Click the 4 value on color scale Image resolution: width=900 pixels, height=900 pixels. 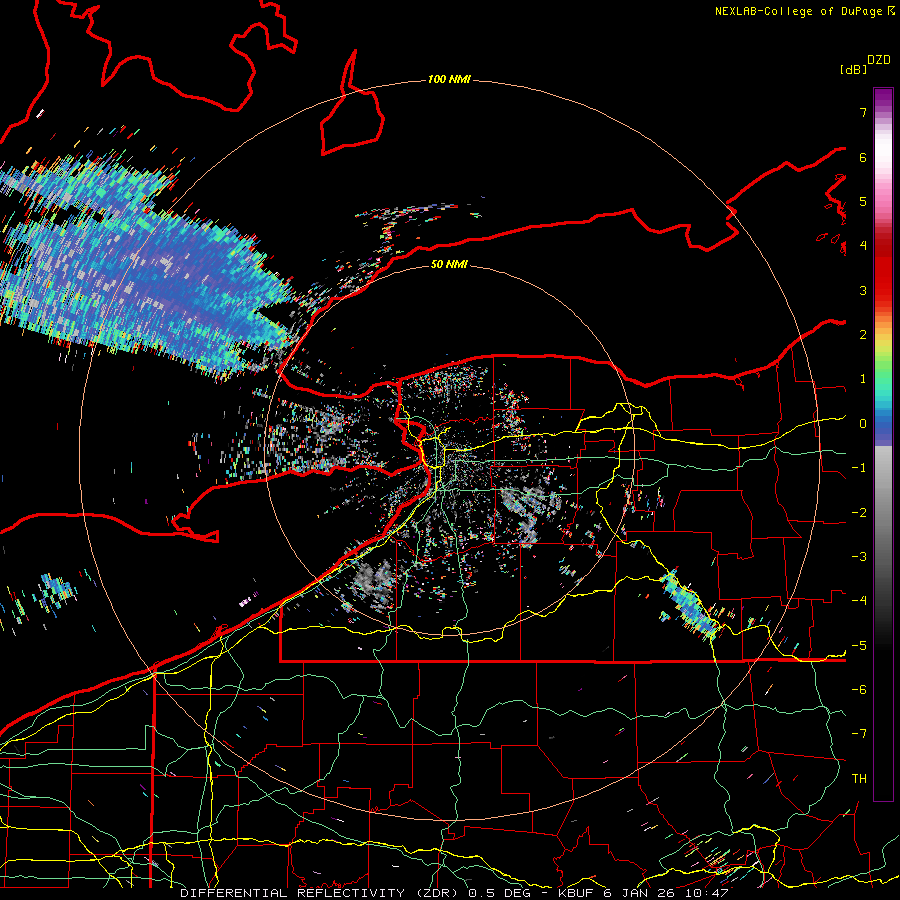863,246
